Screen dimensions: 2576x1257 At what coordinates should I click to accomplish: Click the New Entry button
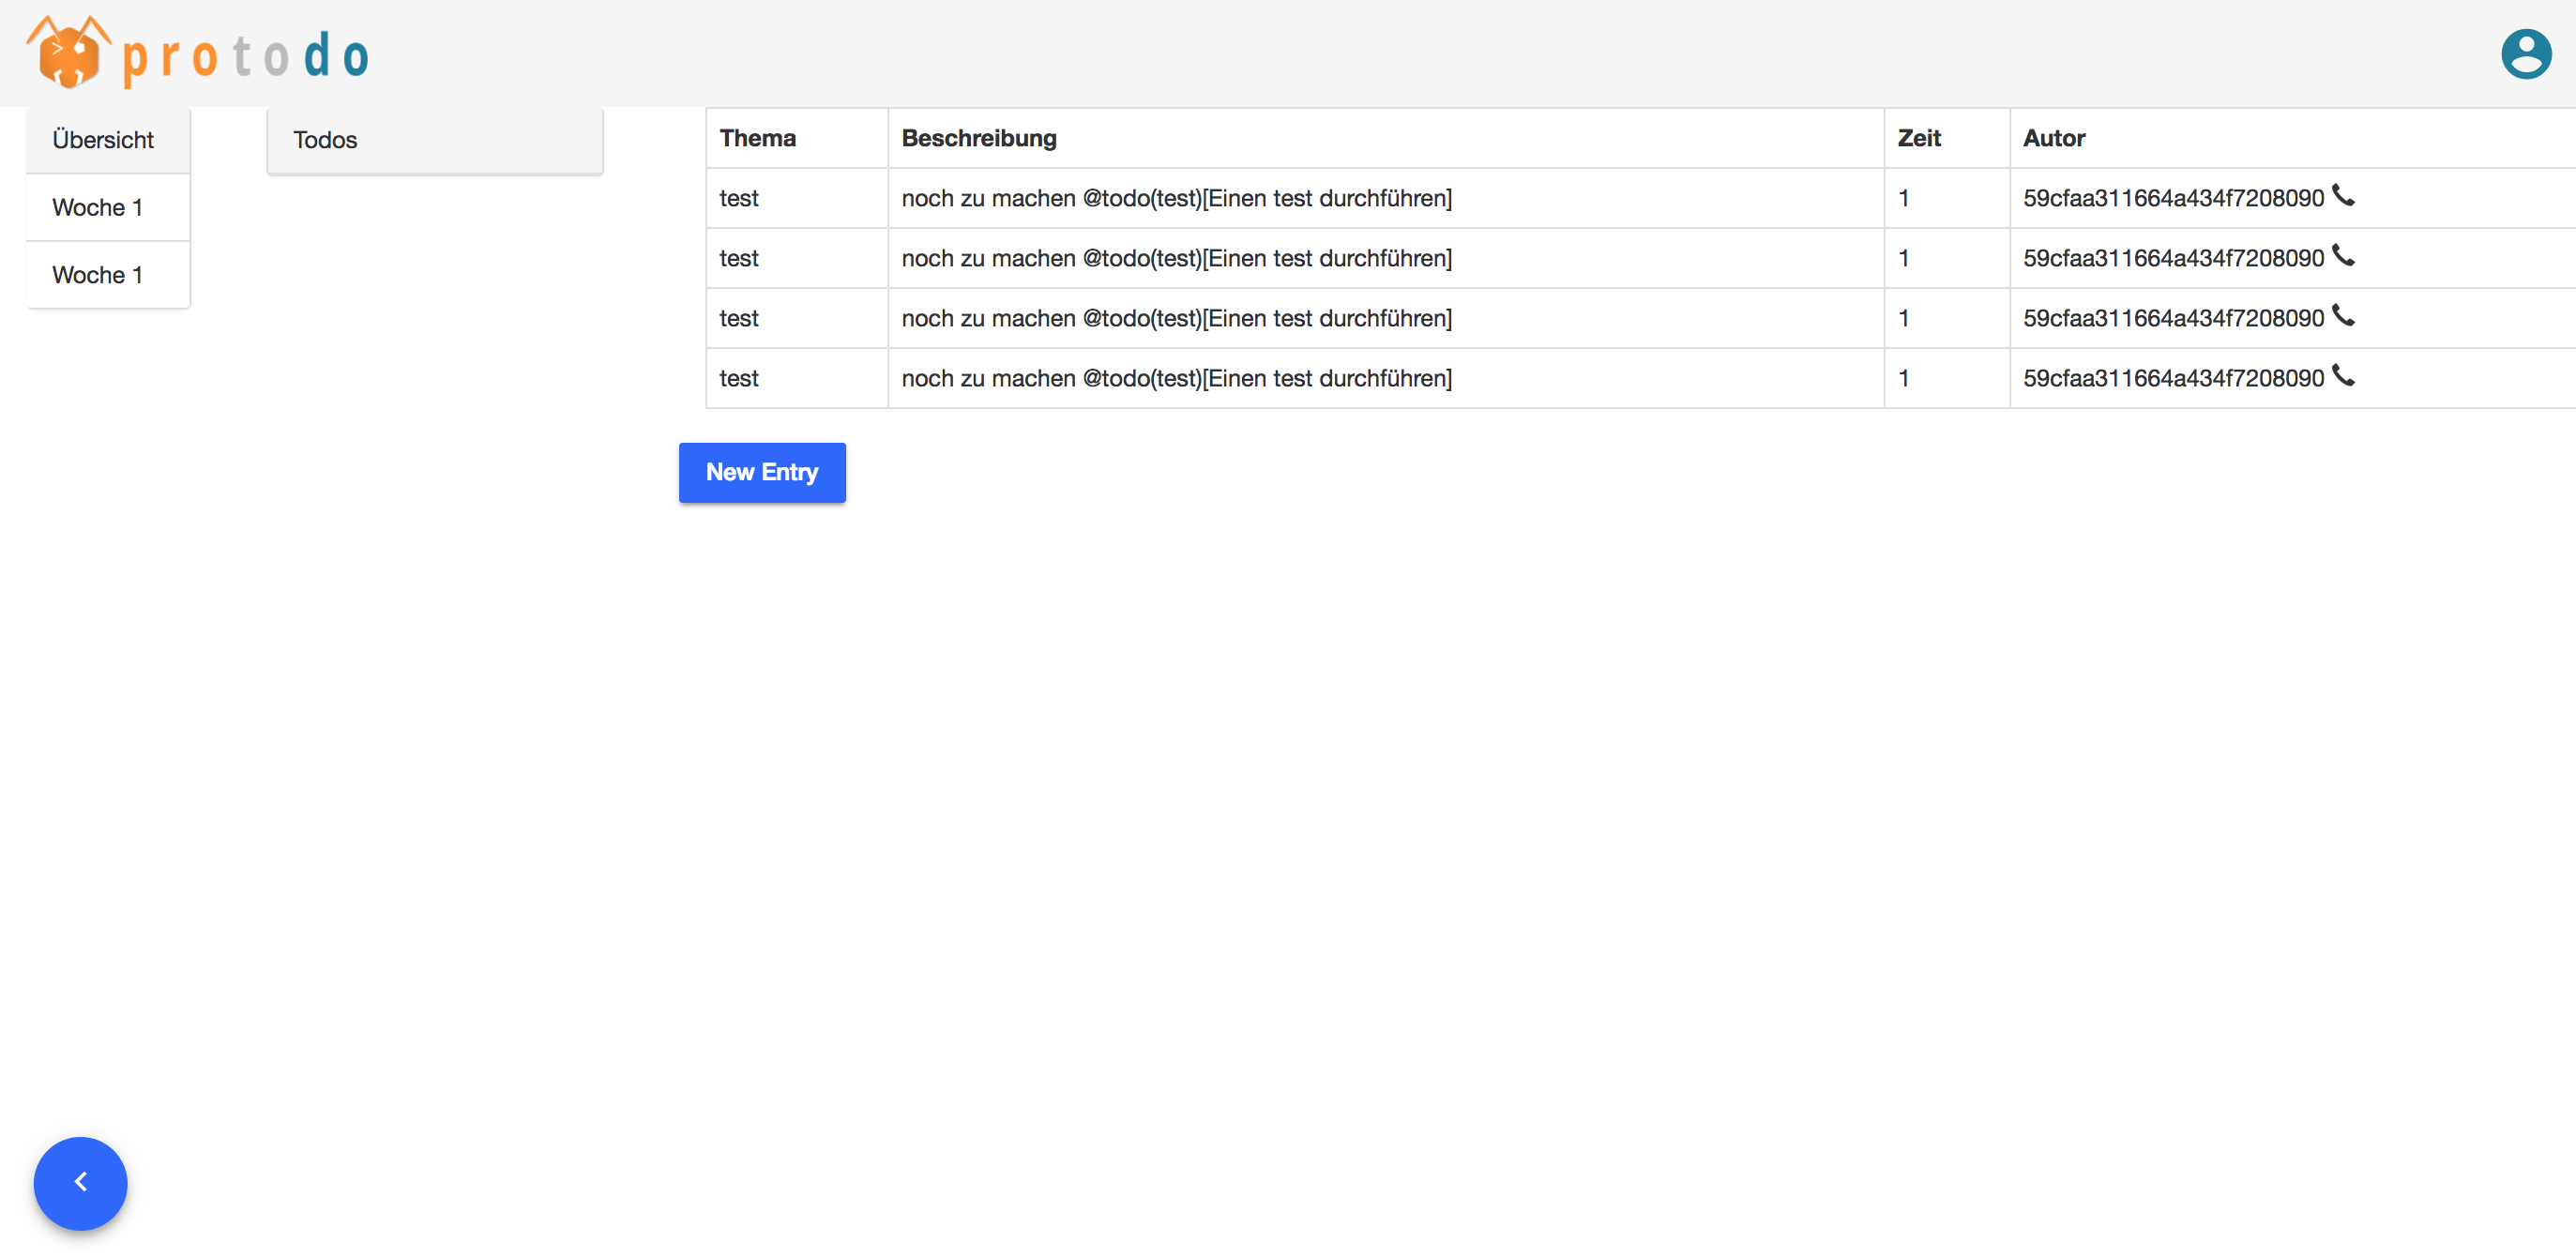(762, 472)
